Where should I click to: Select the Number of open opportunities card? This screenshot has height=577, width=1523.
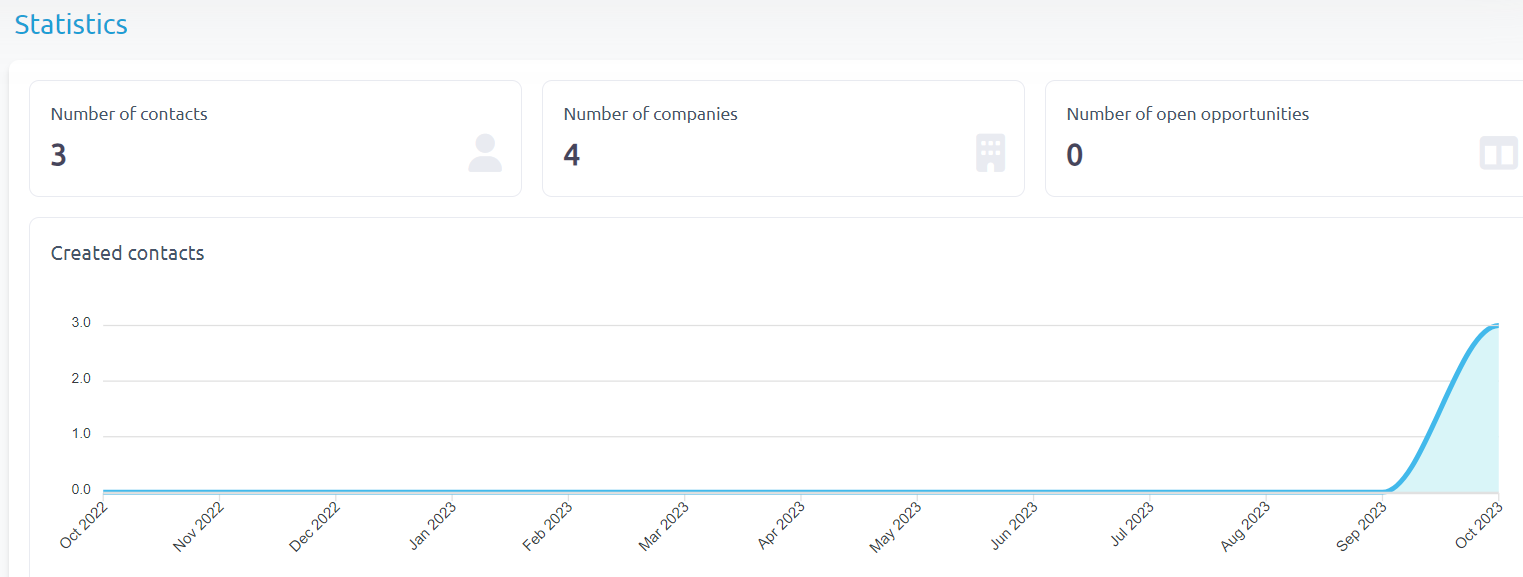[1284, 138]
